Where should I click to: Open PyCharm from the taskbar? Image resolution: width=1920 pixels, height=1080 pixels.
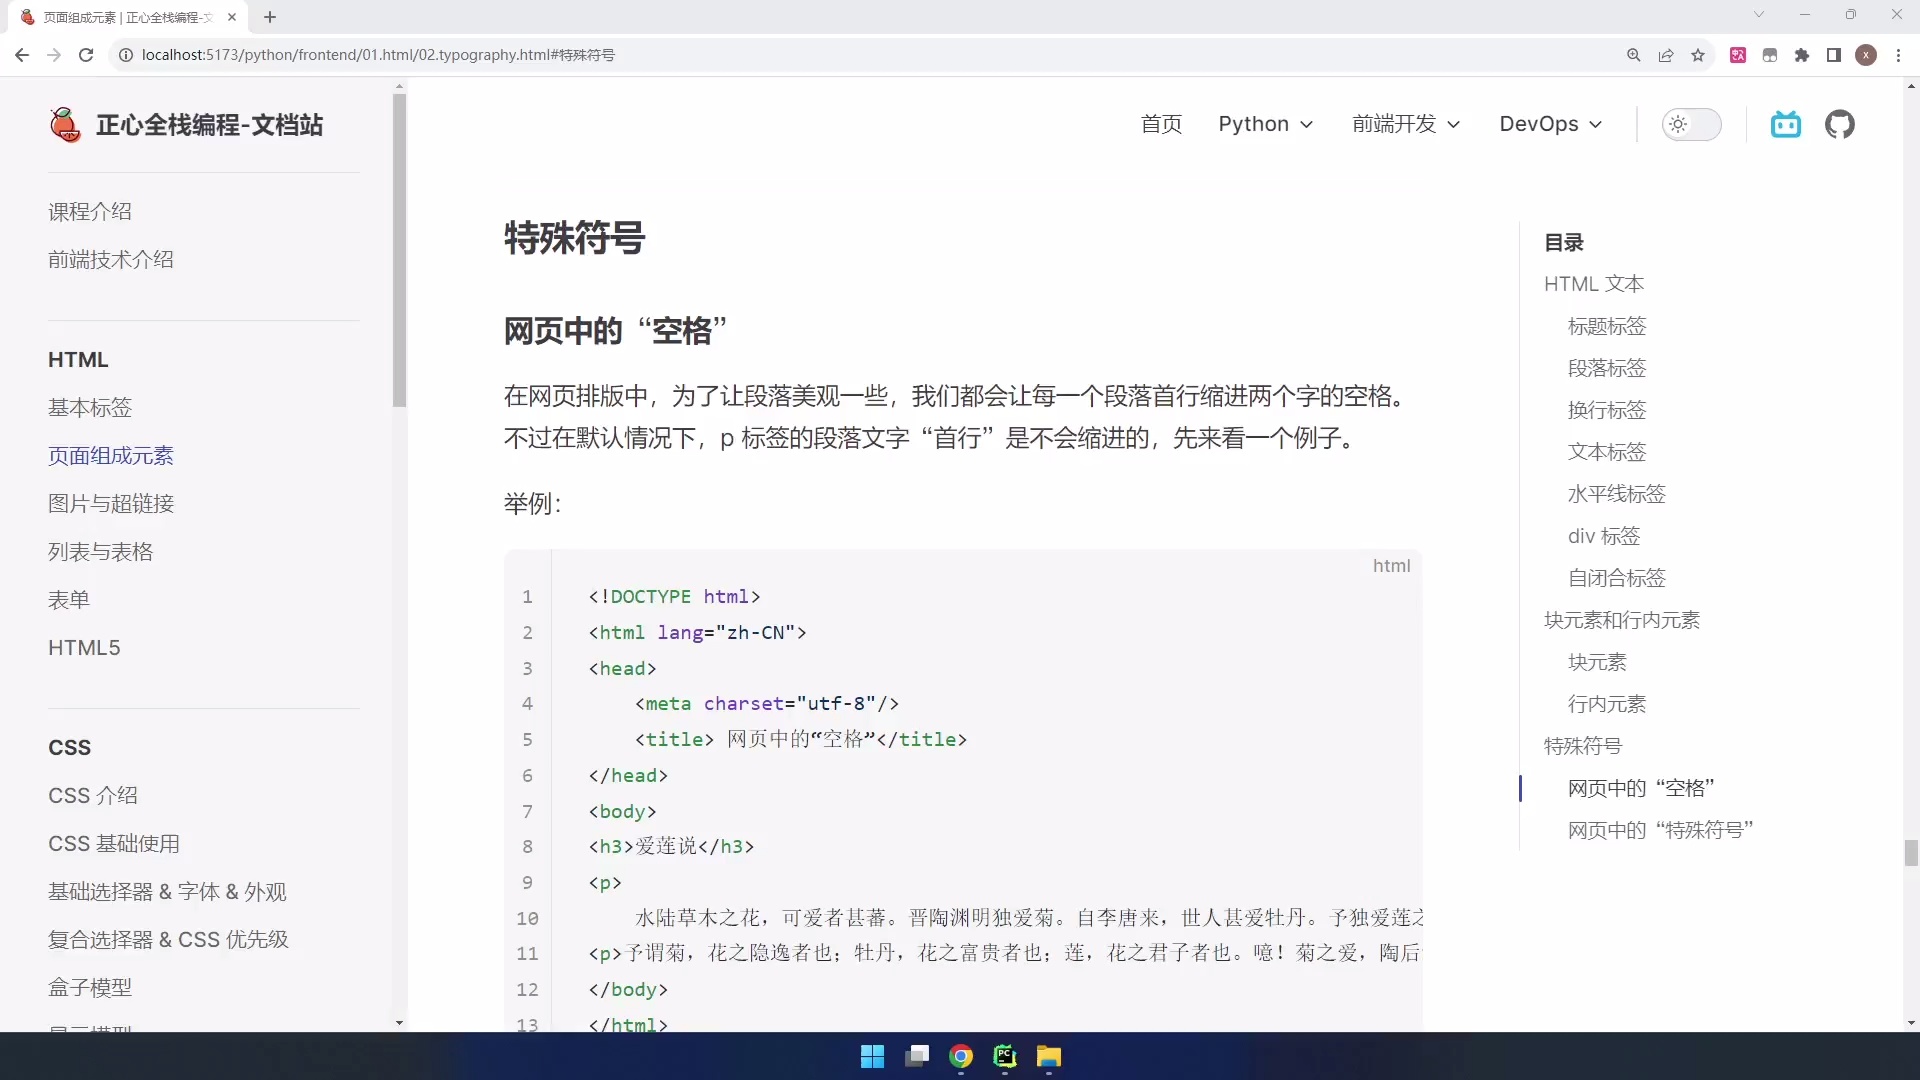point(1005,1056)
